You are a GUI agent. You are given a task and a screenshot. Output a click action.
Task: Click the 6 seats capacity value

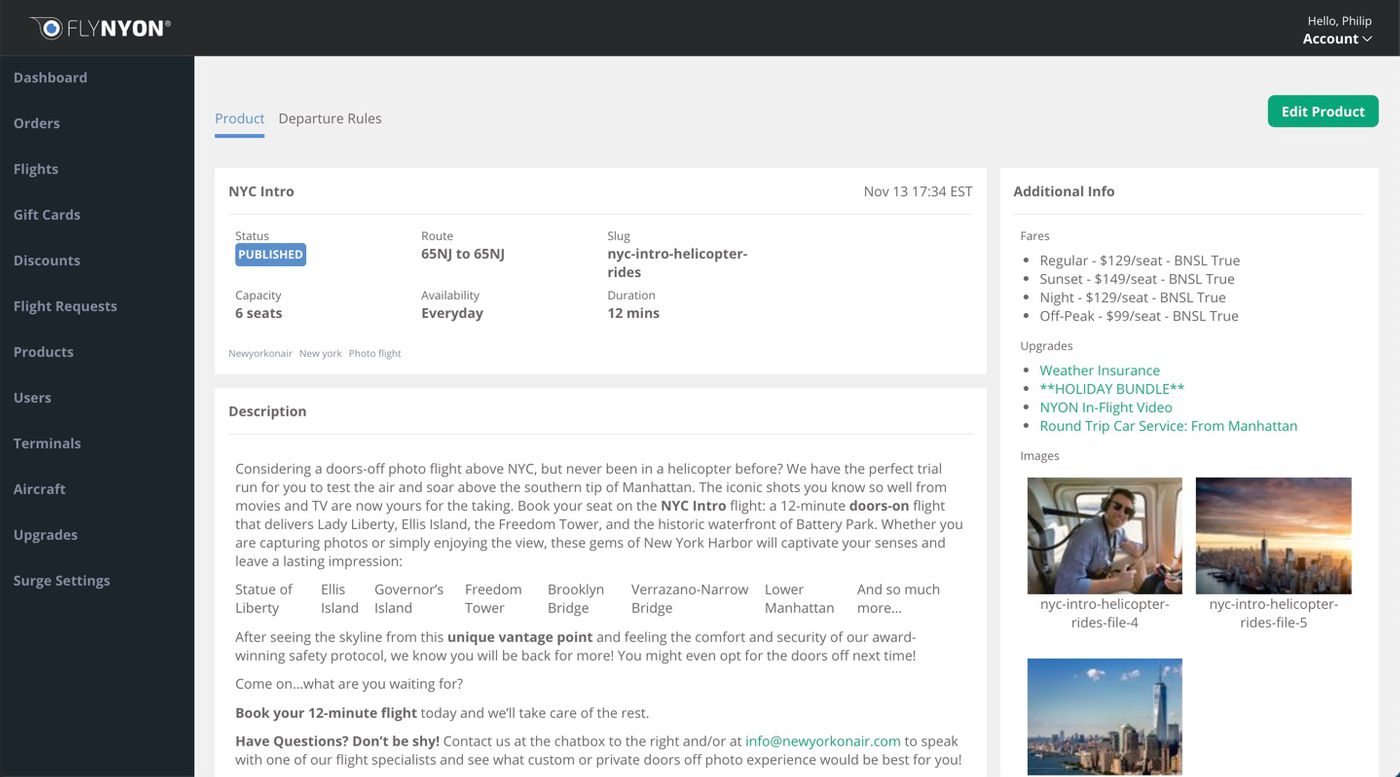[x=259, y=313]
